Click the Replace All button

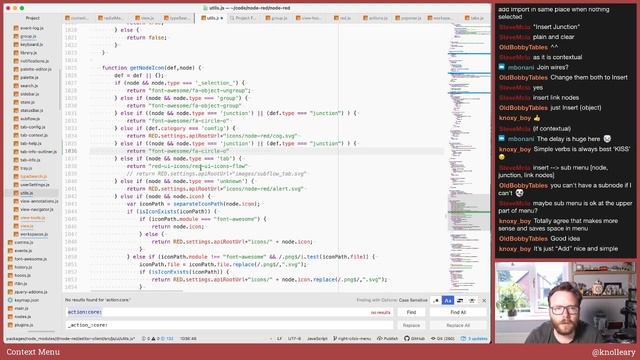click(458, 325)
